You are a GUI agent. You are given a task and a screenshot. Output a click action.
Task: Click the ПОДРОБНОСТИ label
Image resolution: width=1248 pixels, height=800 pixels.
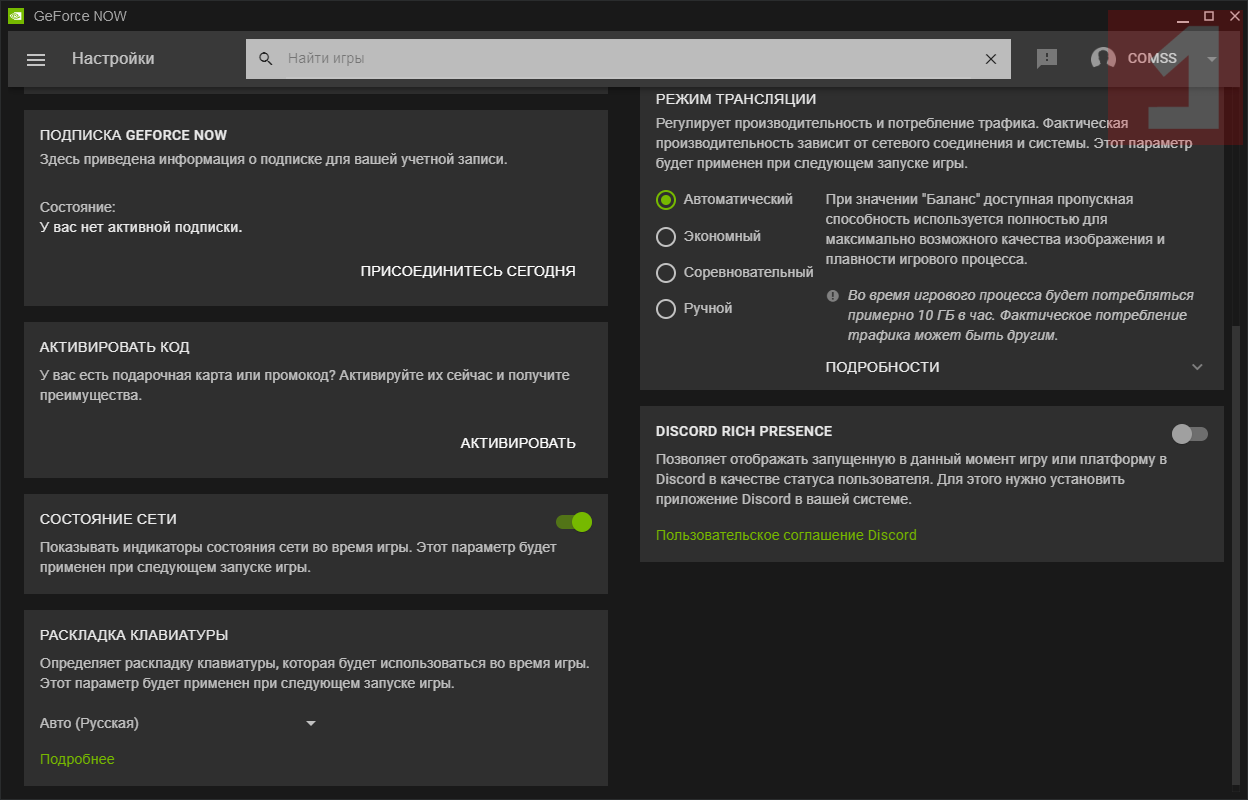pyautogui.click(x=882, y=367)
